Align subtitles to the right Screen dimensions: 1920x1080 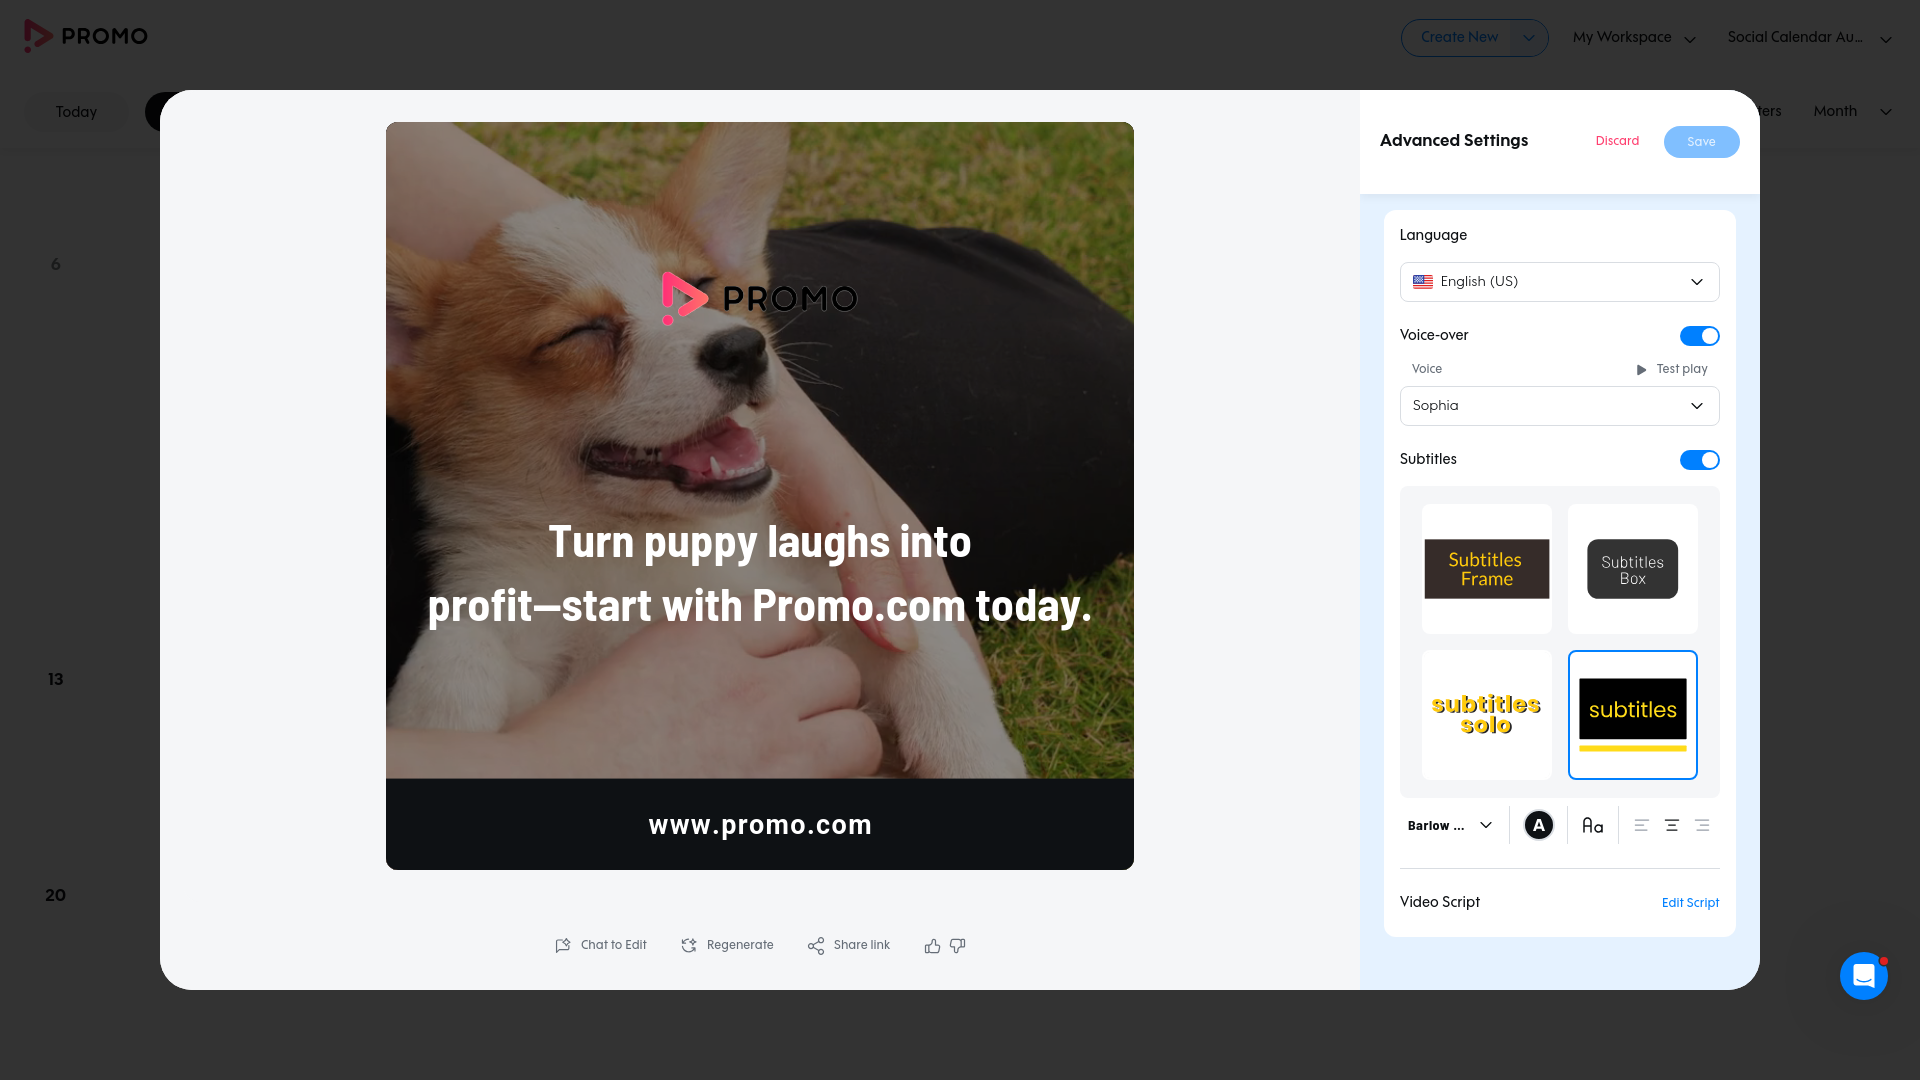1702,826
